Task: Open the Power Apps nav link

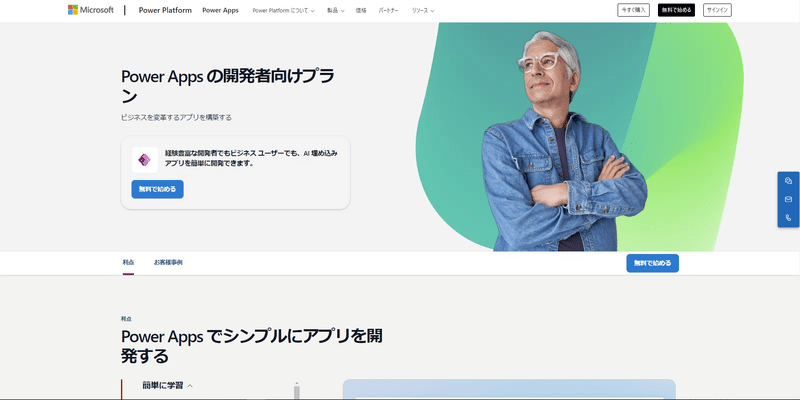Action: (x=220, y=10)
